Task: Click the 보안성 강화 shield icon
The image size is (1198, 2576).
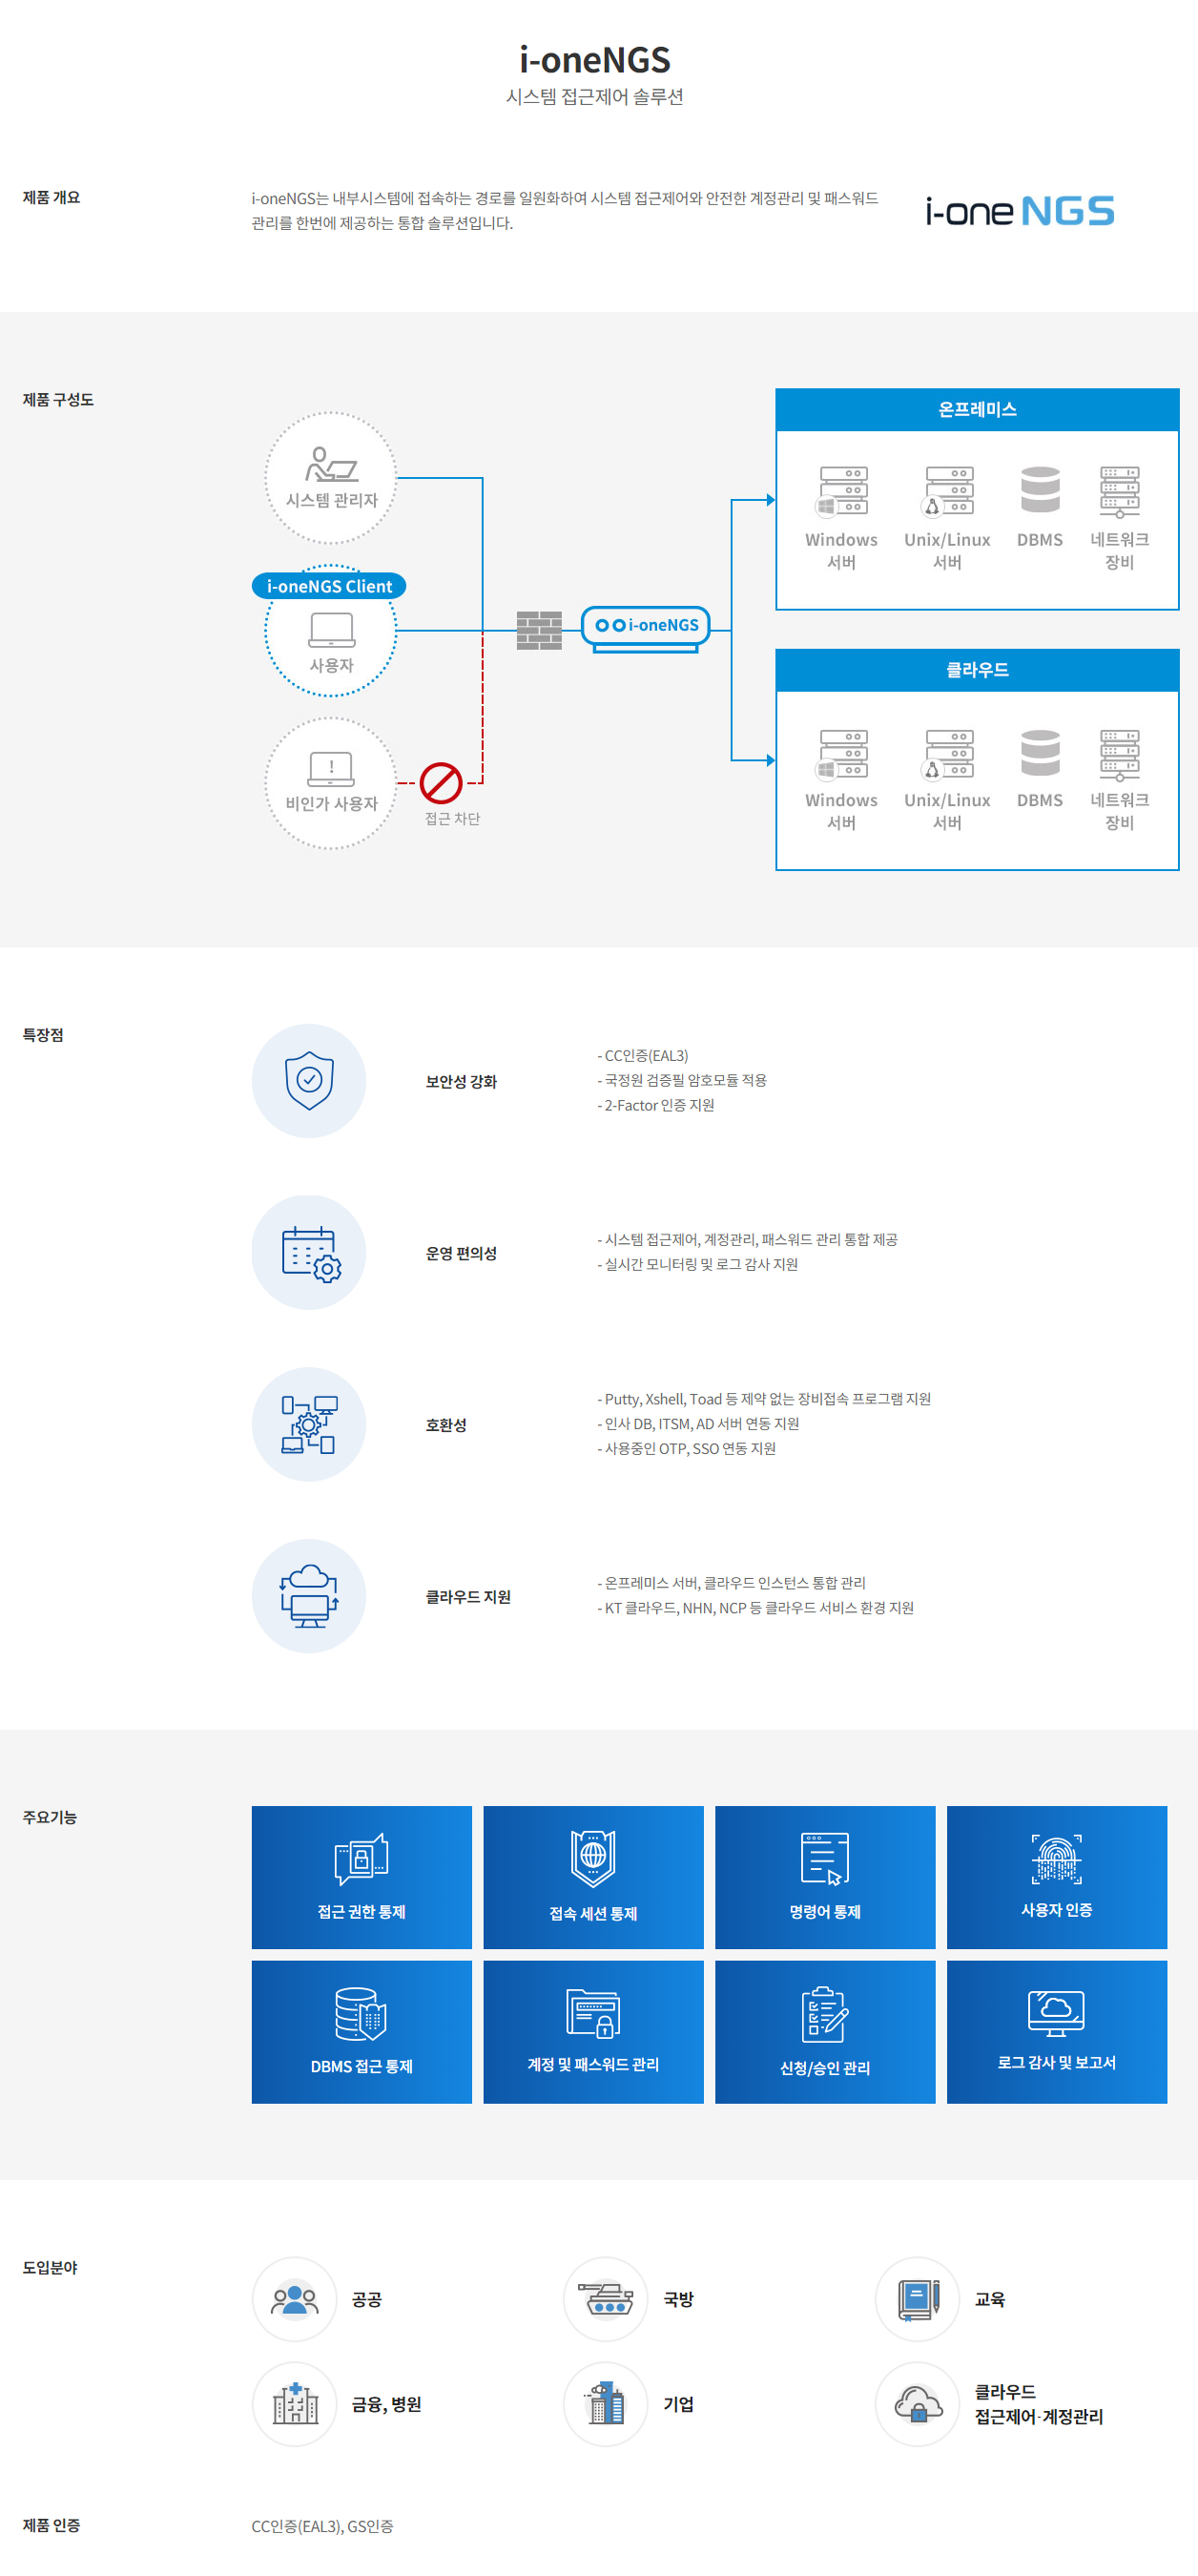Action: click(309, 1080)
